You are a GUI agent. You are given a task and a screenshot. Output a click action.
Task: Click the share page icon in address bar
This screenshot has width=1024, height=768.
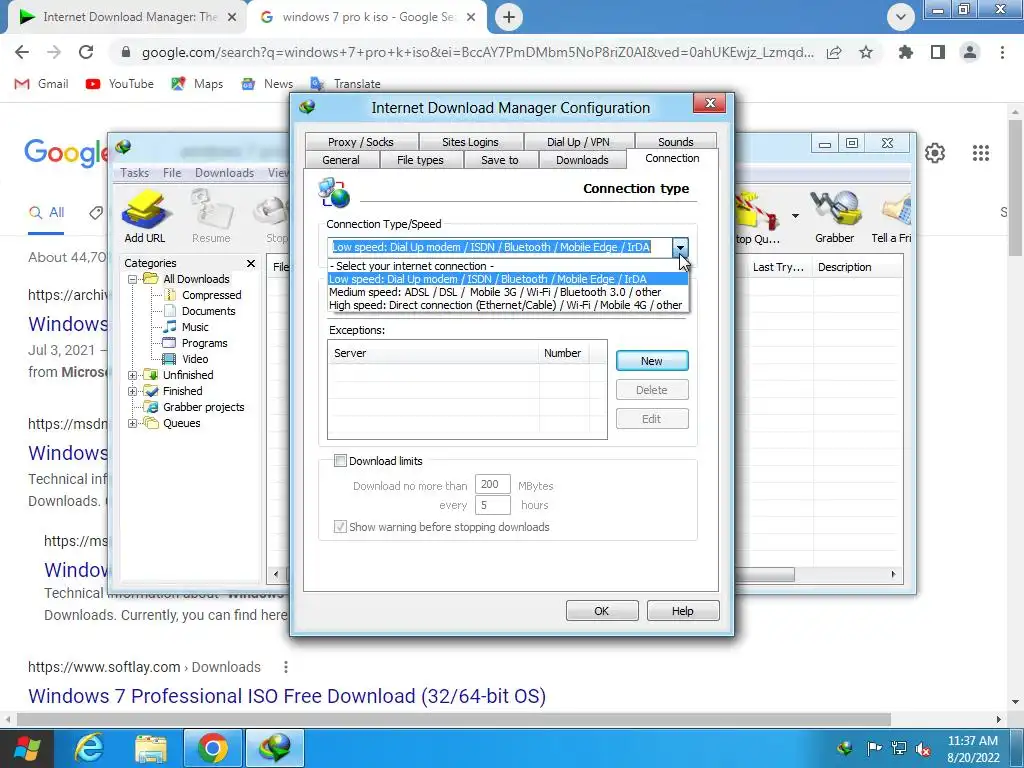pyautogui.click(x=834, y=52)
